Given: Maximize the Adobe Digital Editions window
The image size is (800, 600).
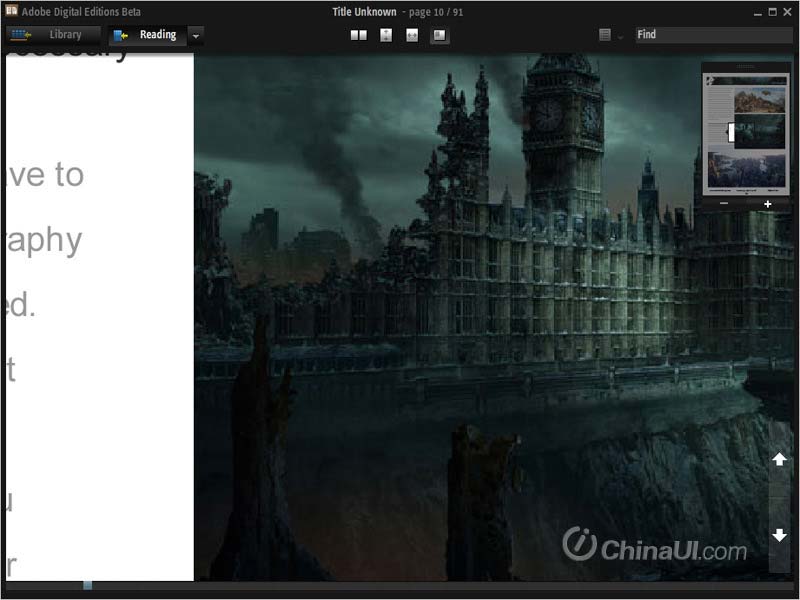Looking at the screenshot, I should click(x=772, y=12).
